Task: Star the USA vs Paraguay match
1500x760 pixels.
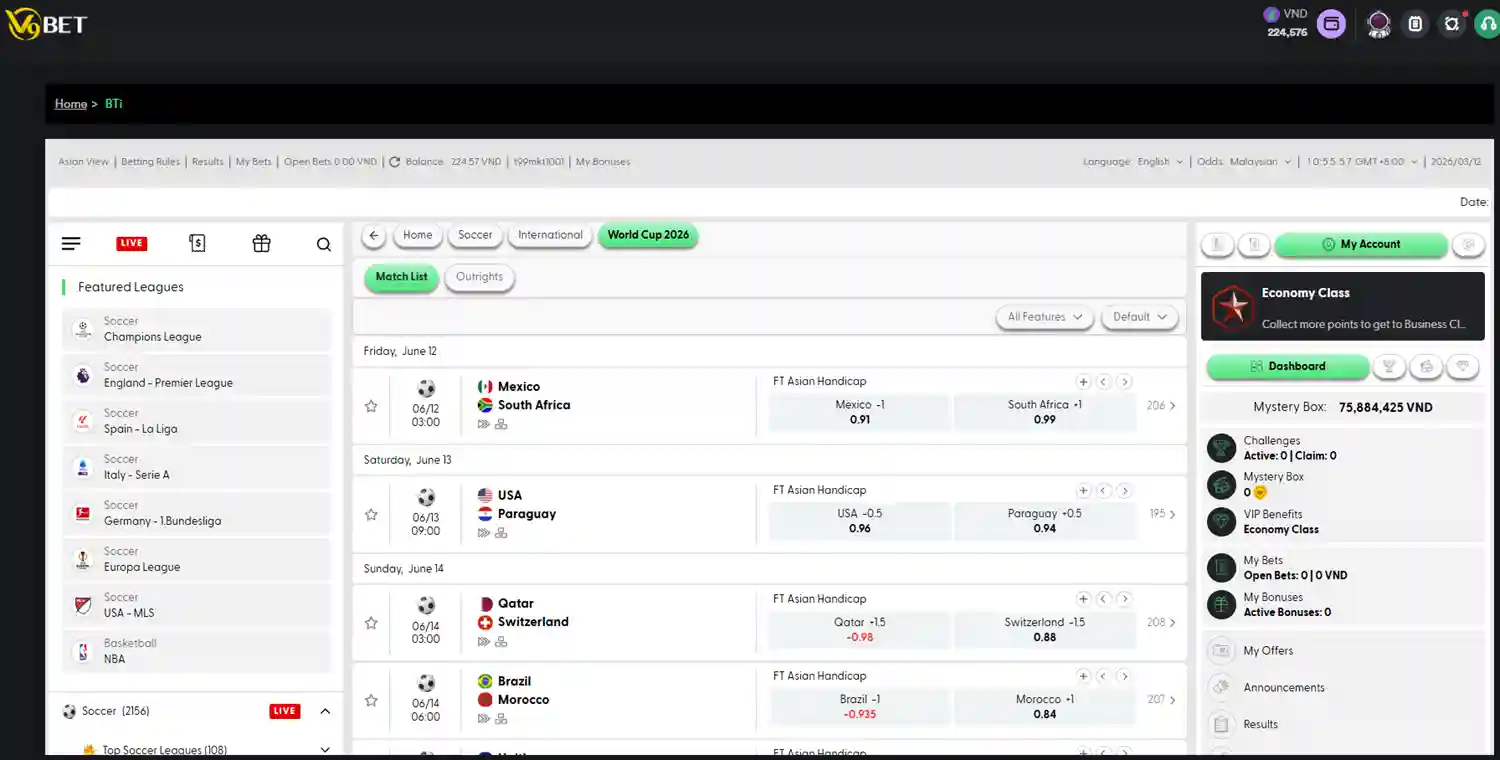Action: (x=371, y=513)
